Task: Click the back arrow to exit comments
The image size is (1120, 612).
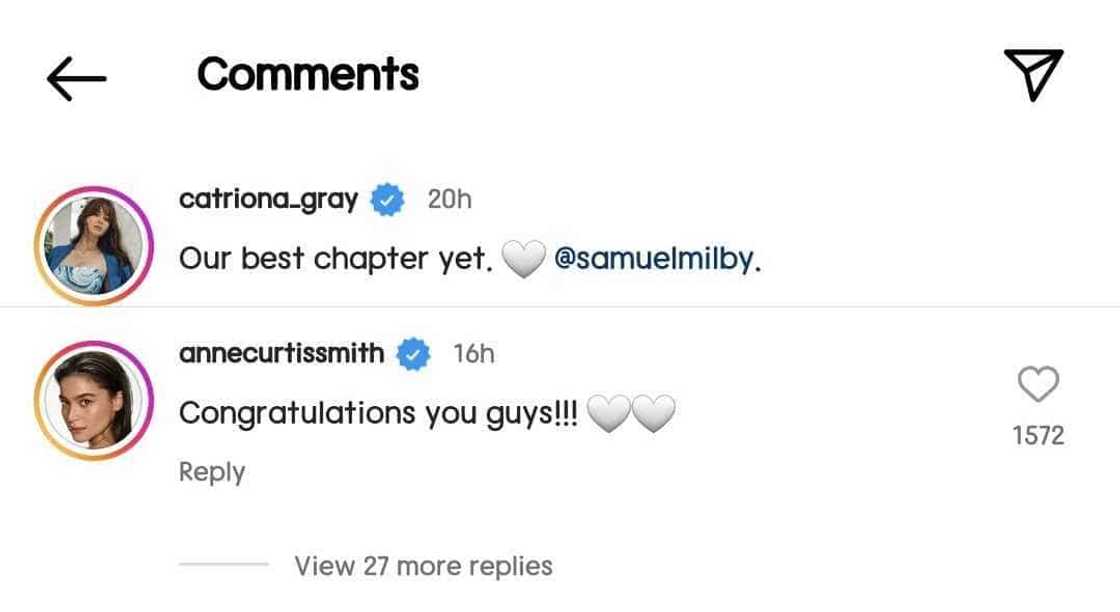Action: (75, 75)
